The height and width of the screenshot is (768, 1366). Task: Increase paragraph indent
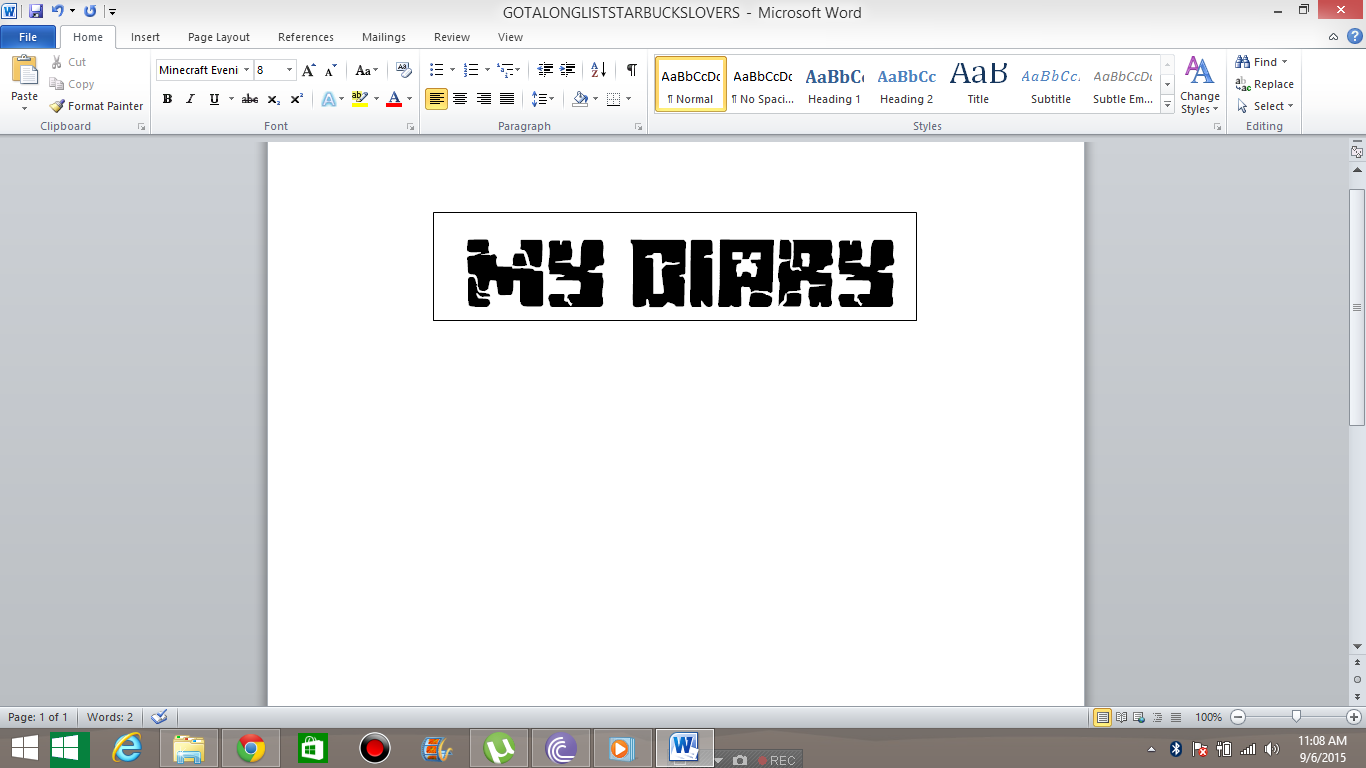[568, 70]
